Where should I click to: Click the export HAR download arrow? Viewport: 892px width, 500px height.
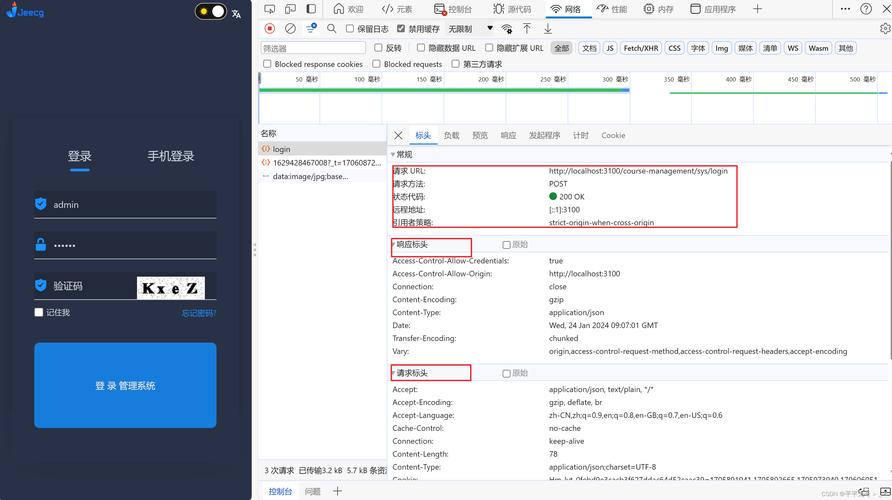[x=548, y=29]
